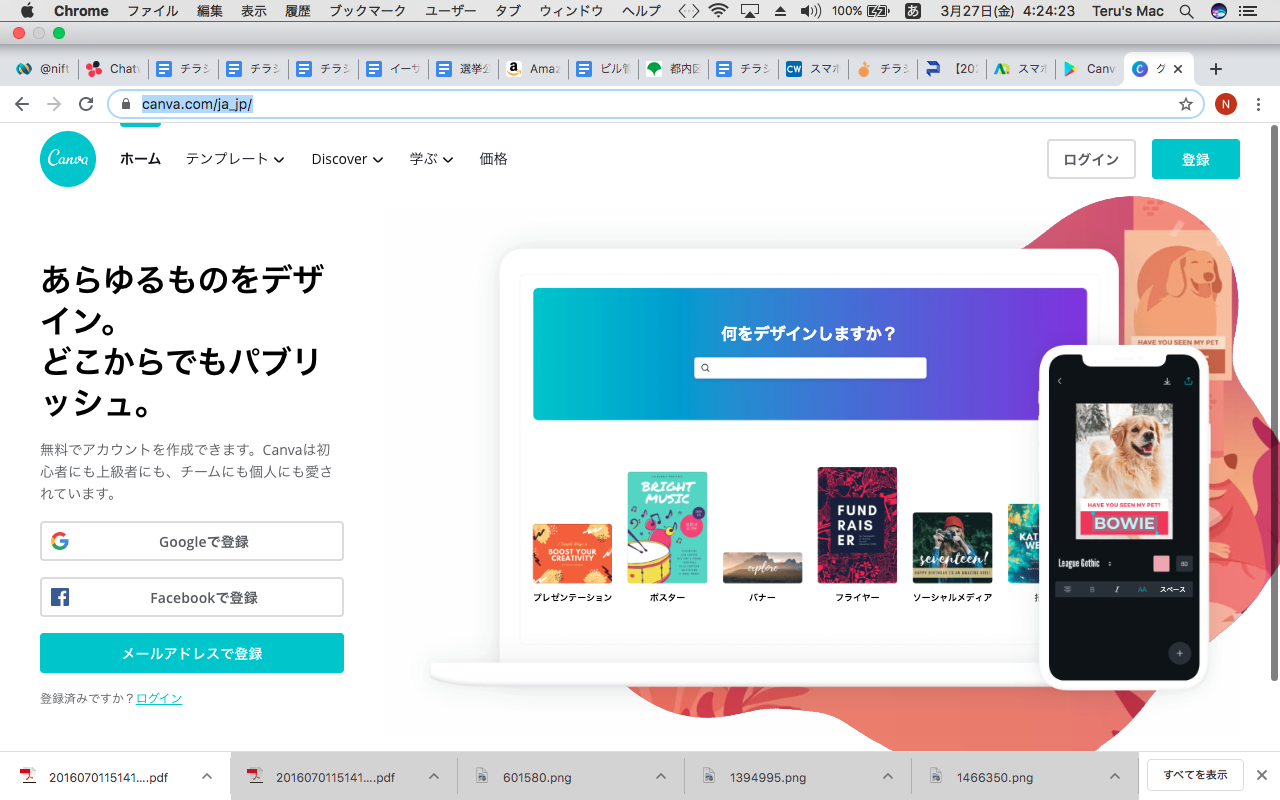
Task: Click the メールアドレスで登録 button
Action: pos(192,653)
